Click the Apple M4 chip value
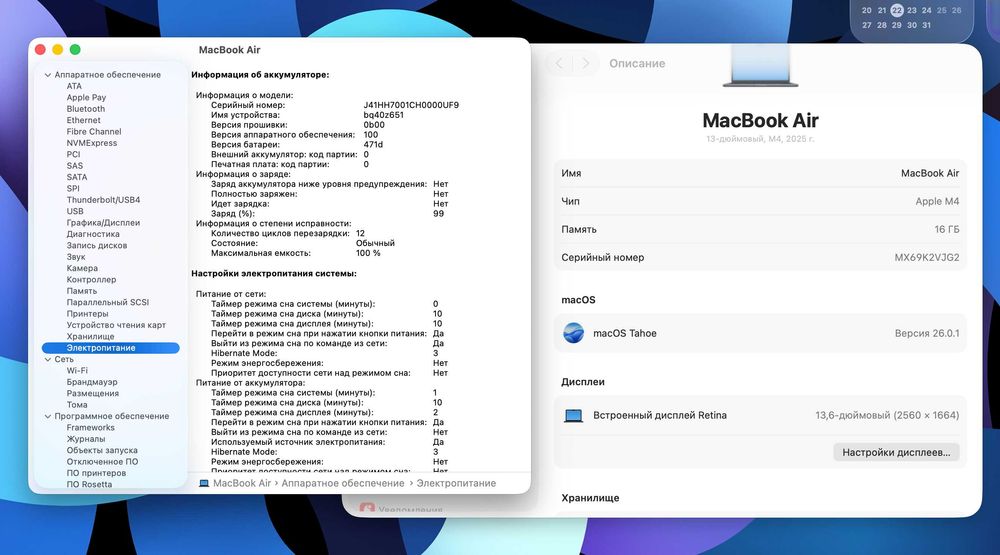1000x555 pixels. 937,202
